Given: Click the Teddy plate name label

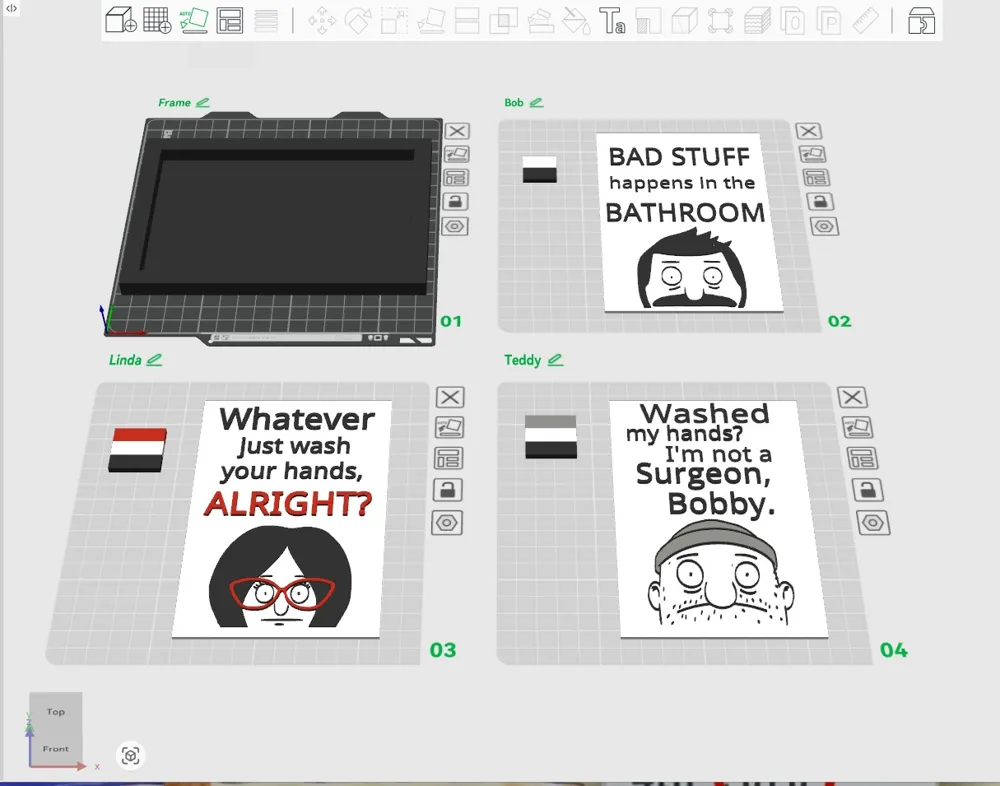Looking at the screenshot, I should pyautogui.click(x=522, y=360).
